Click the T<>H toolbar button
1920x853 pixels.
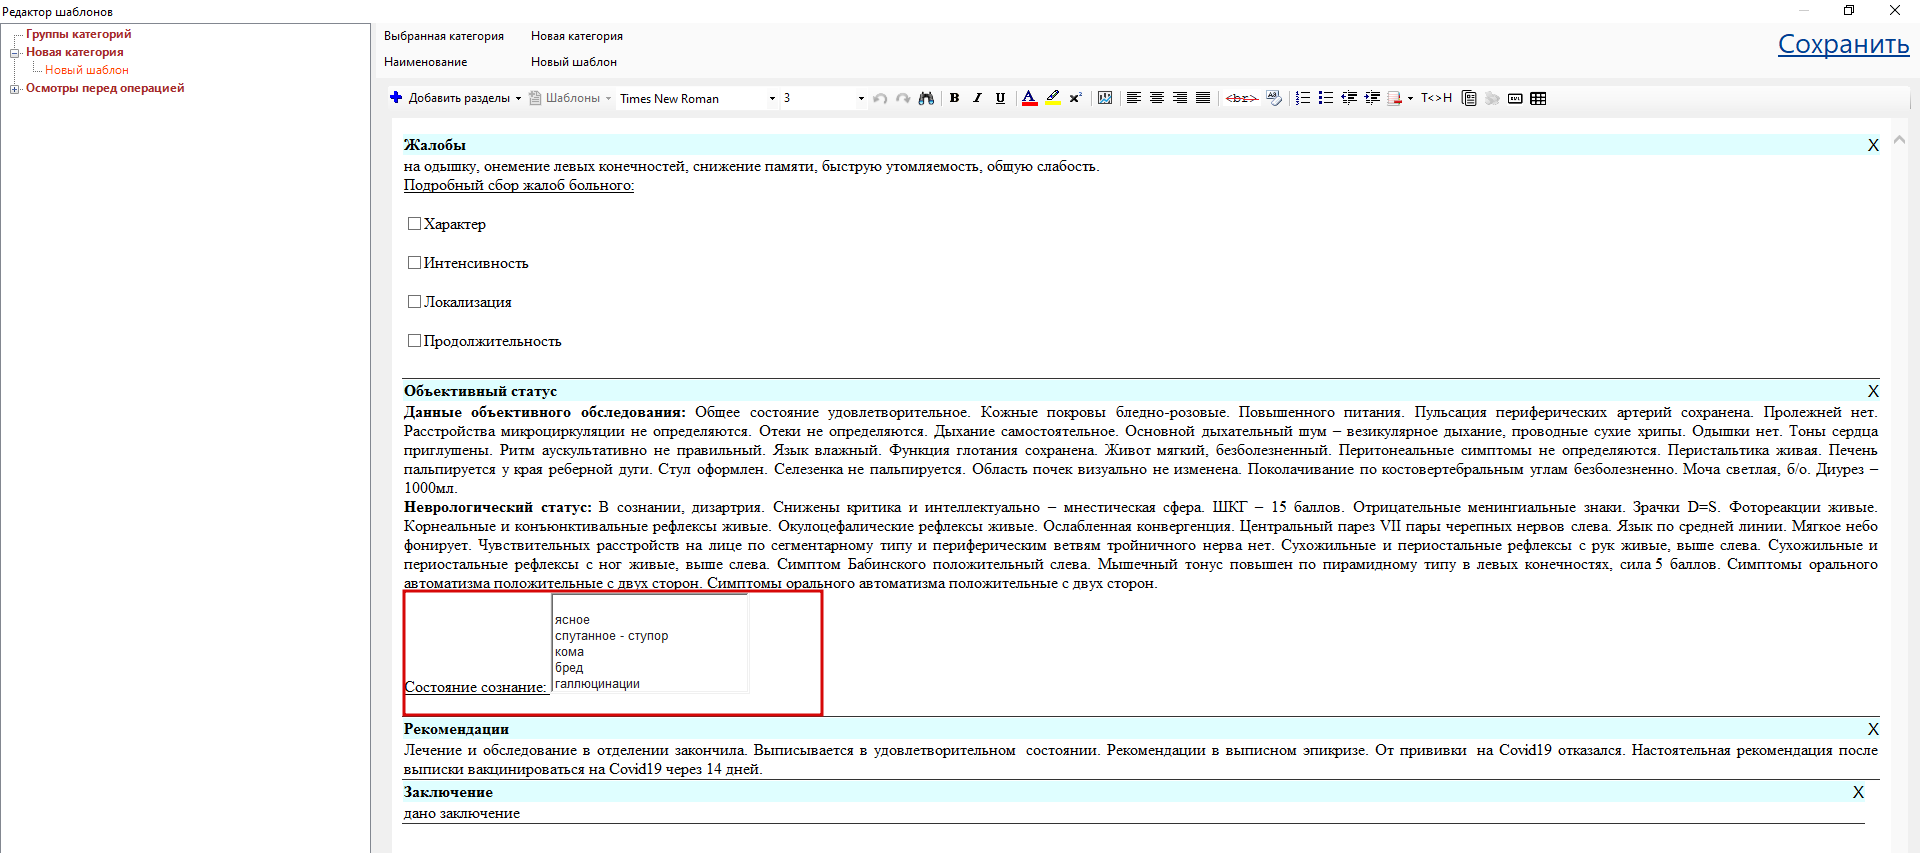click(x=1436, y=98)
